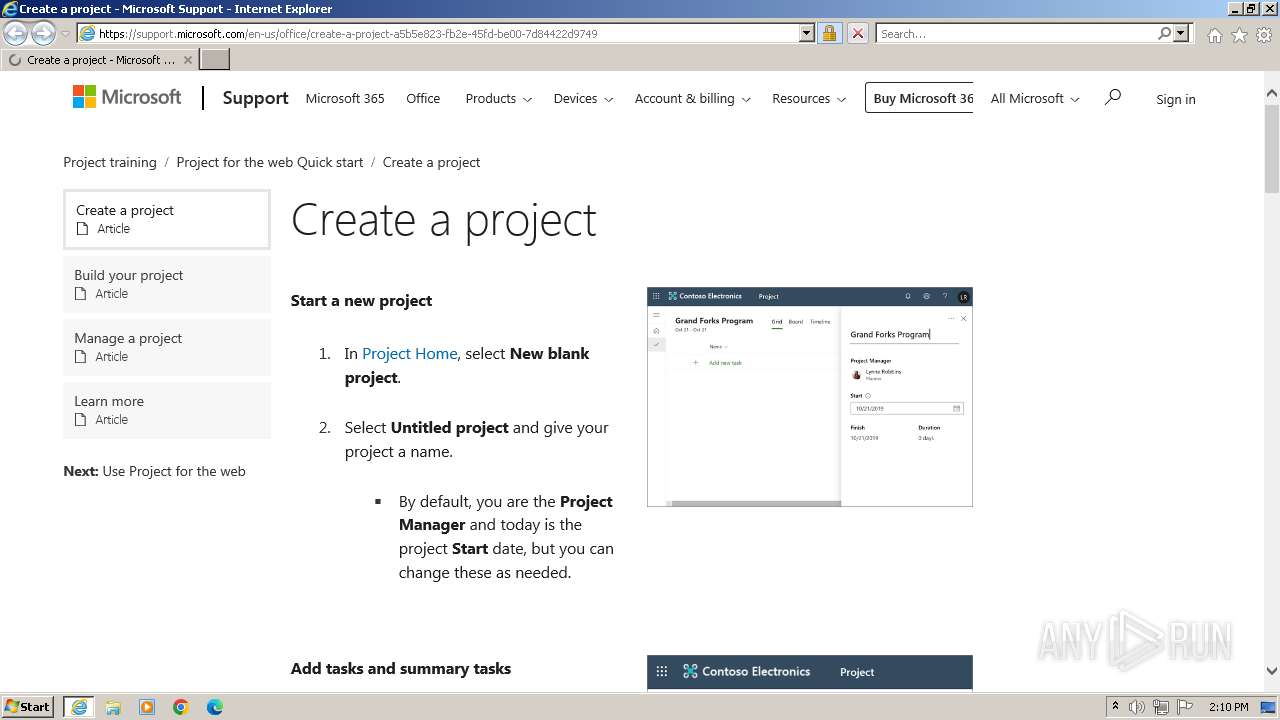Click the scrollbar down arrow
Image resolution: width=1280 pixels, height=720 pixels.
pyautogui.click(x=1271, y=671)
